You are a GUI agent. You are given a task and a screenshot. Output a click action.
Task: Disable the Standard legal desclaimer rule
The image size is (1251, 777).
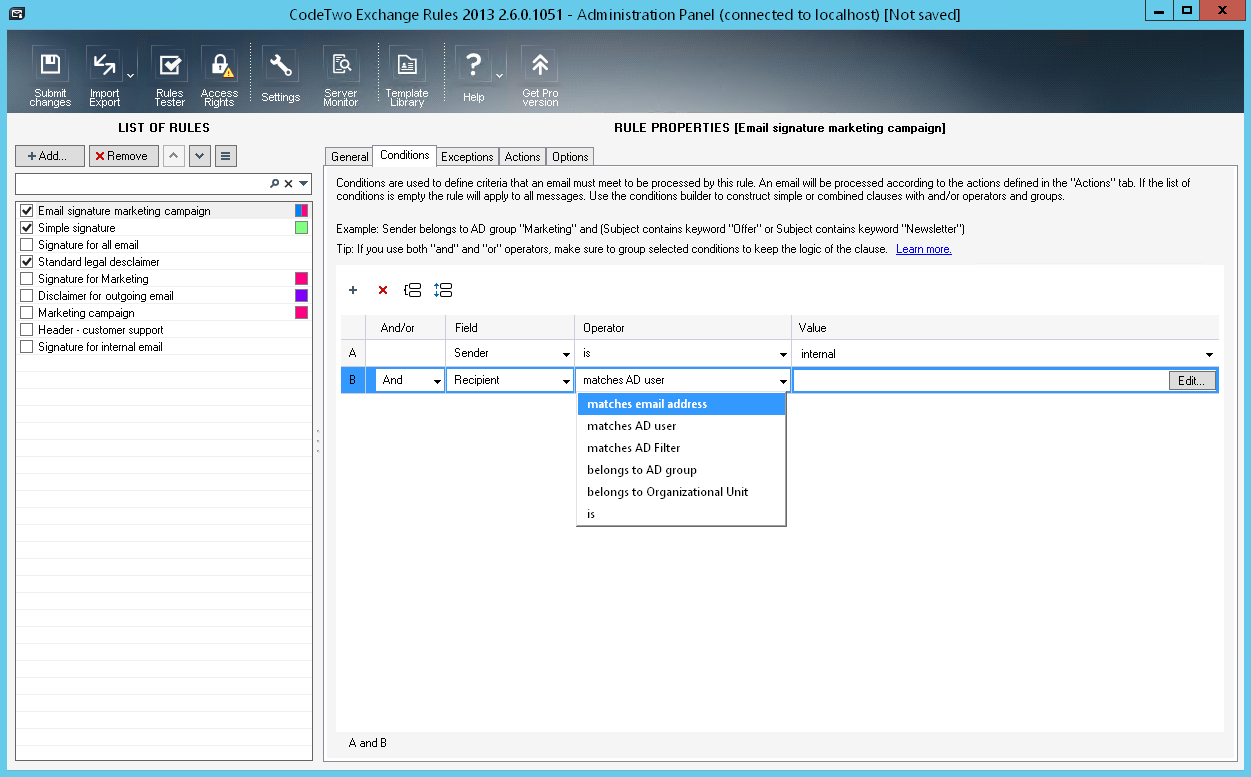point(27,262)
